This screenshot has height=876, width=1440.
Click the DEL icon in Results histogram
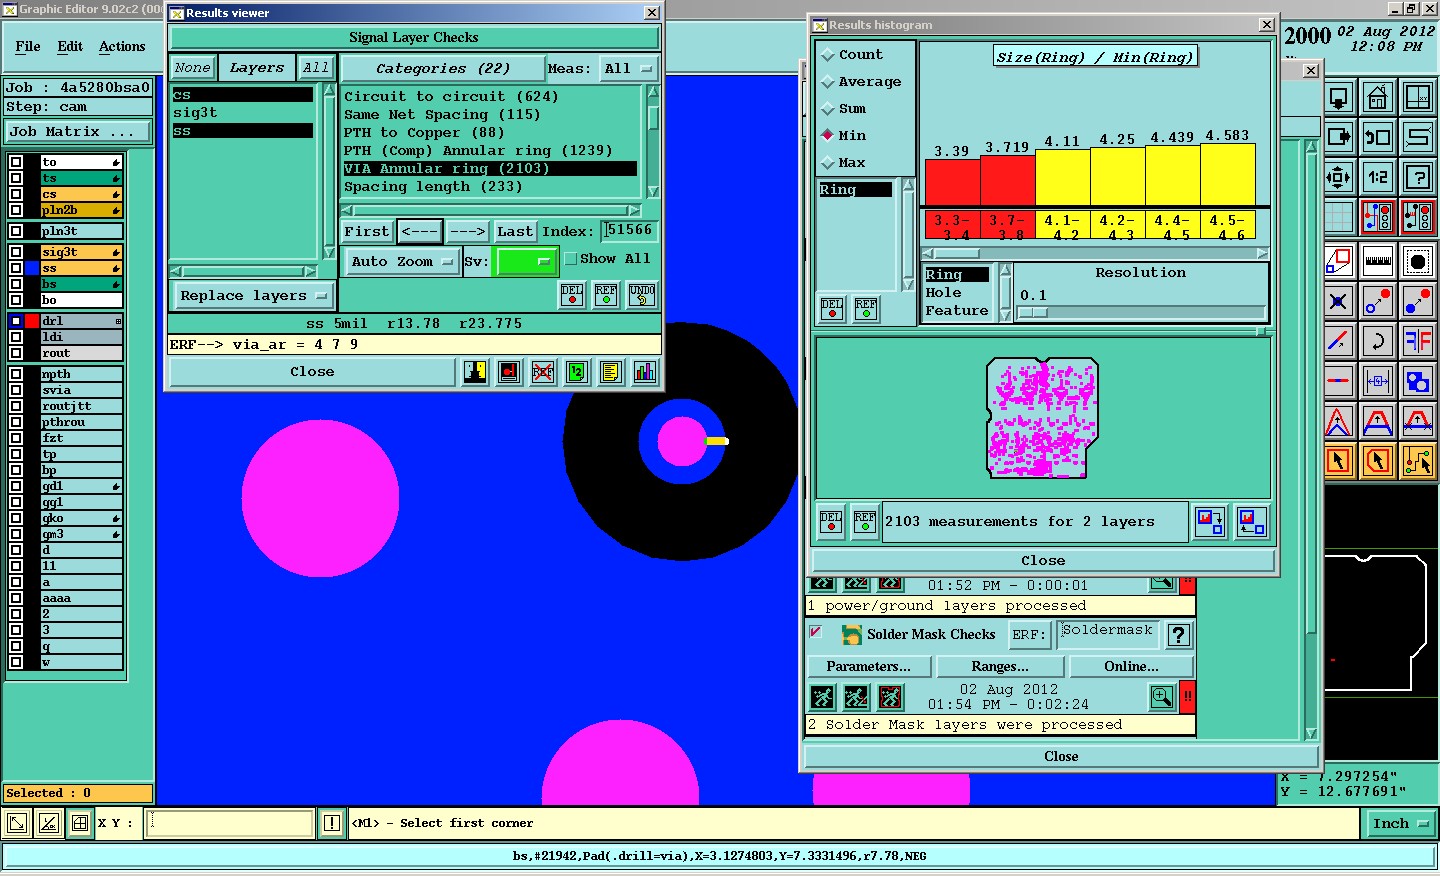point(832,309)
